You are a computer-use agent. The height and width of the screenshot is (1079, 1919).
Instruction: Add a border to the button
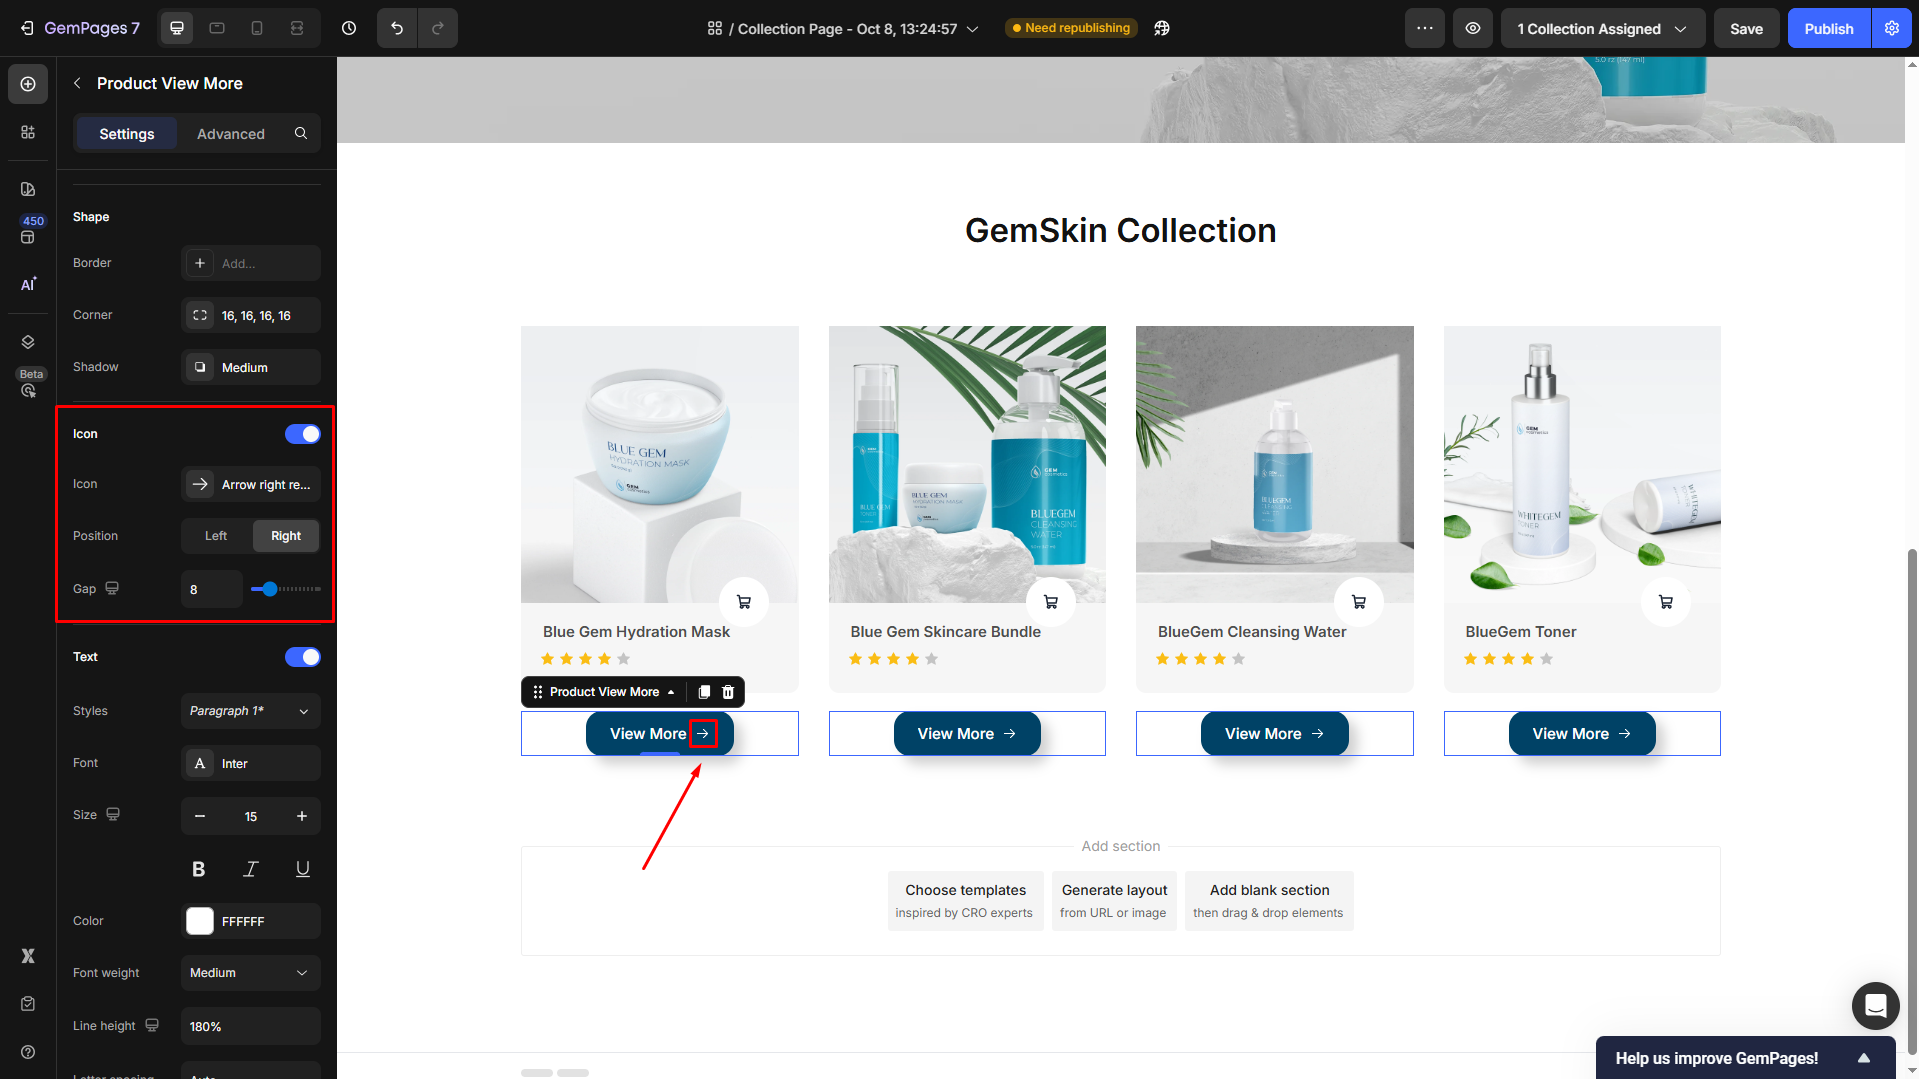pos(251,263)
